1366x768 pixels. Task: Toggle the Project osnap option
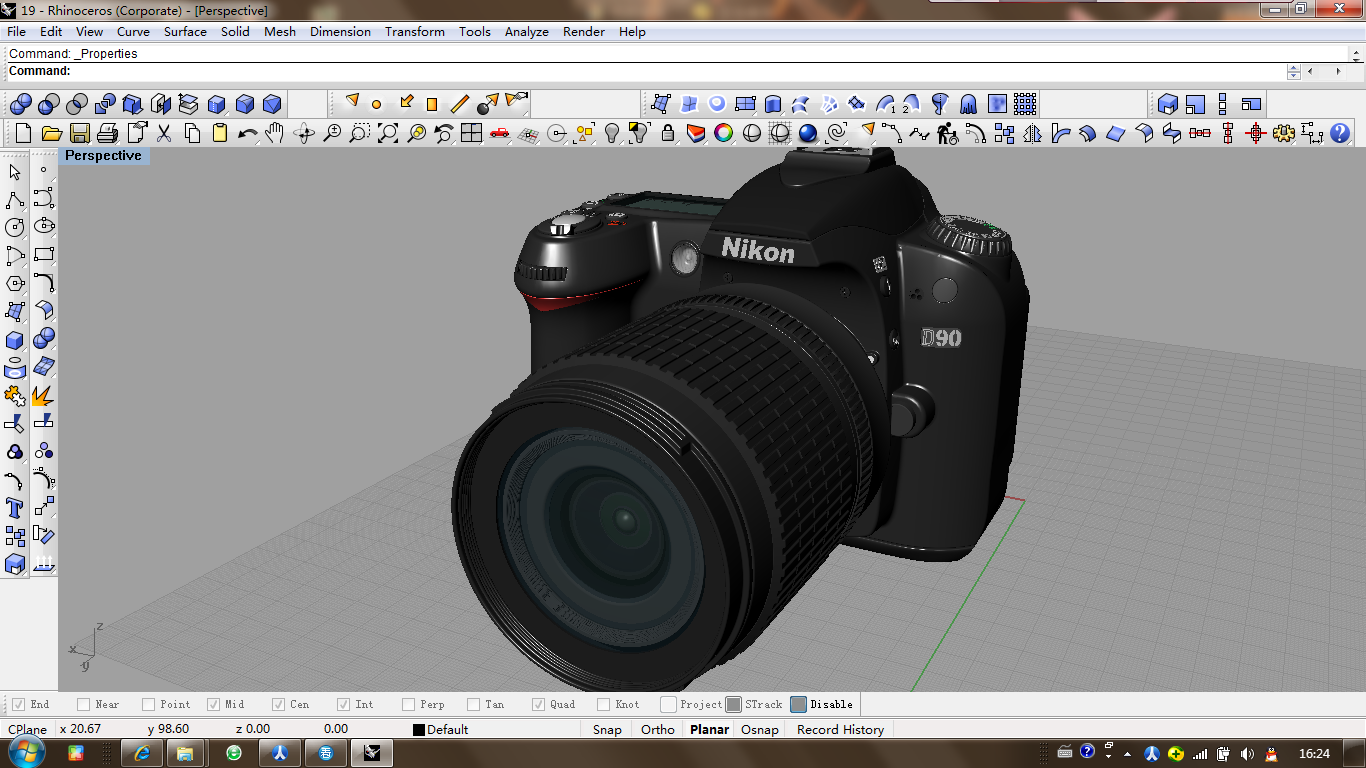pyautogui.click(x=669, y=705)
